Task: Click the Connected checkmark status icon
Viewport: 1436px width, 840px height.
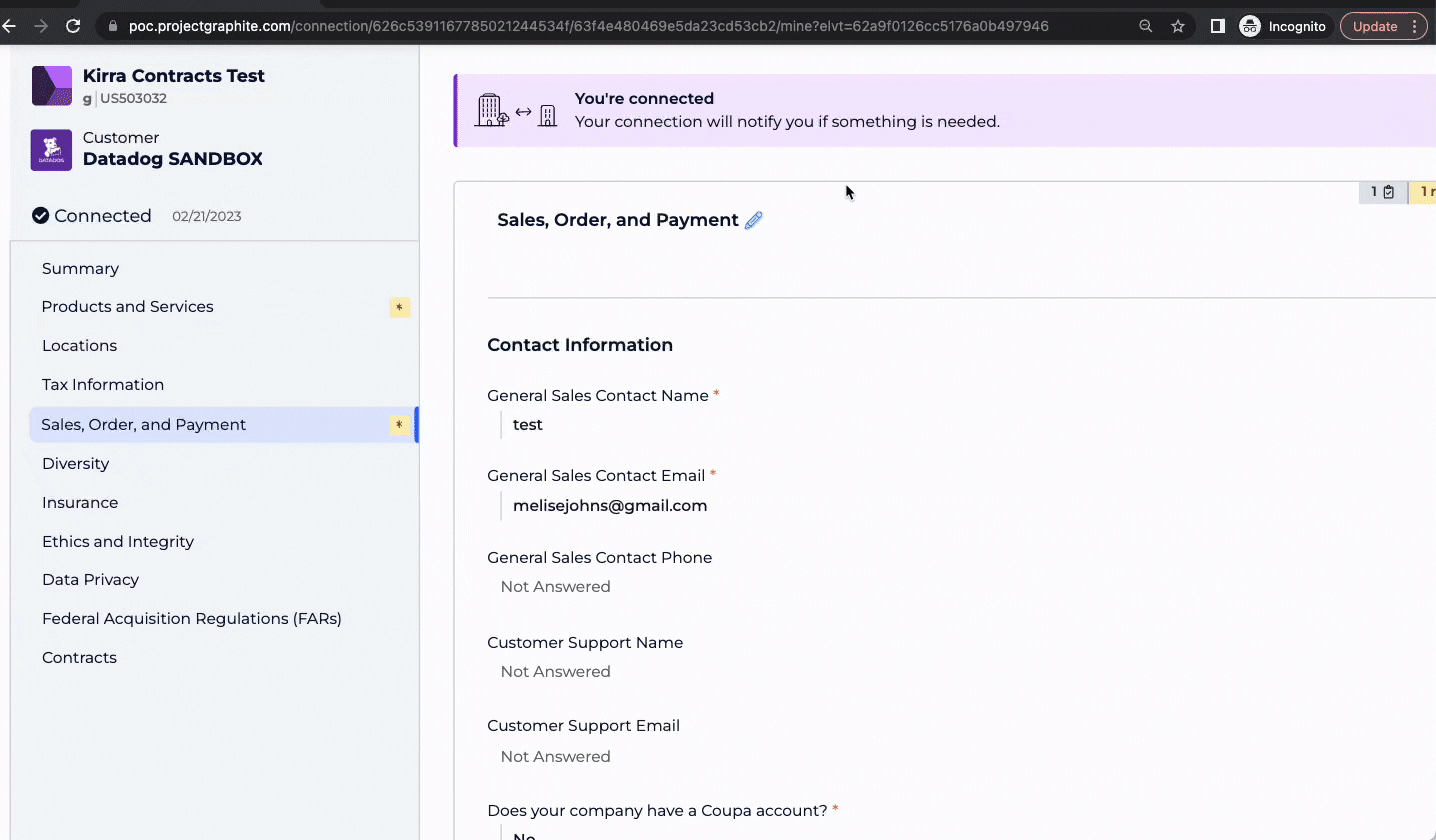Action: pos(41,215)
